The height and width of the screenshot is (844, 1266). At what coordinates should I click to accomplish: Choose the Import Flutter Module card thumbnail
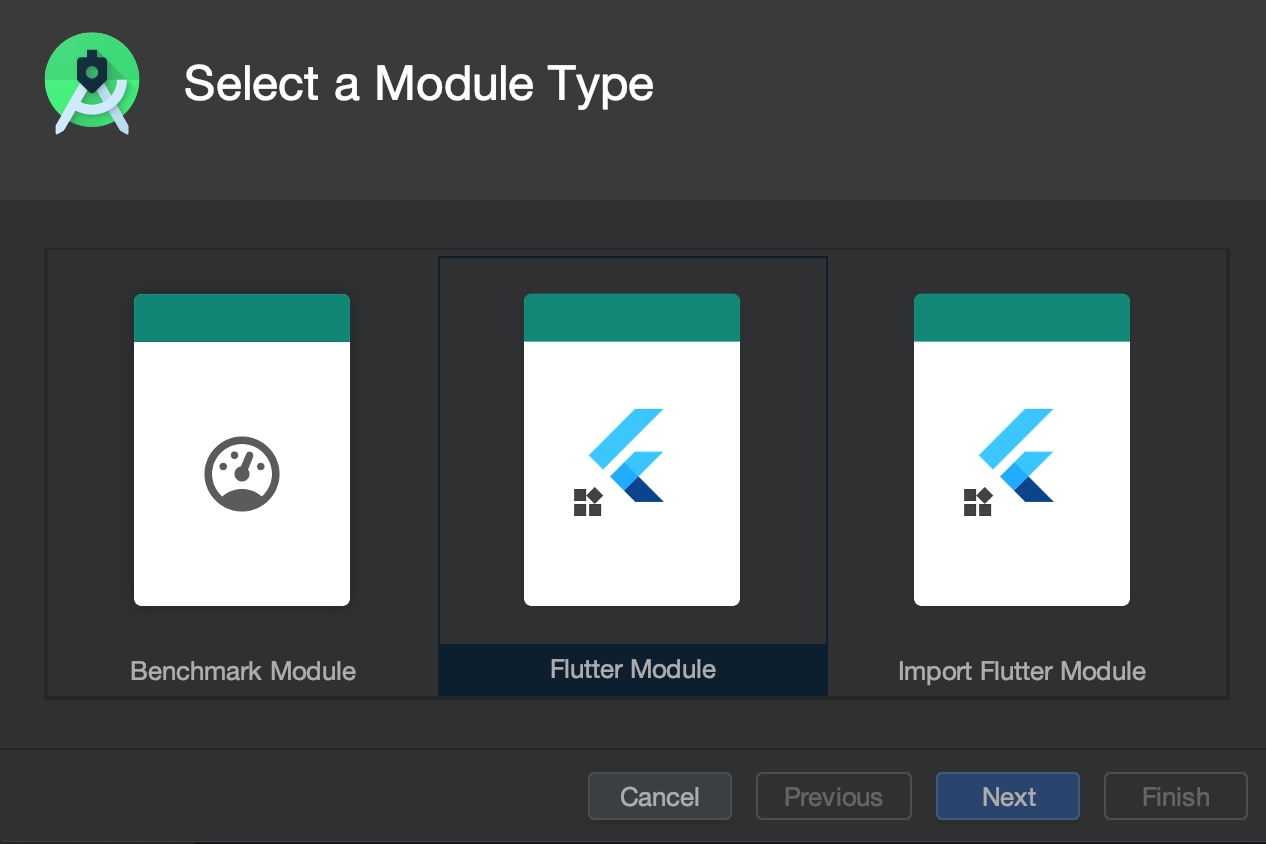click(x=1022, y=450)
